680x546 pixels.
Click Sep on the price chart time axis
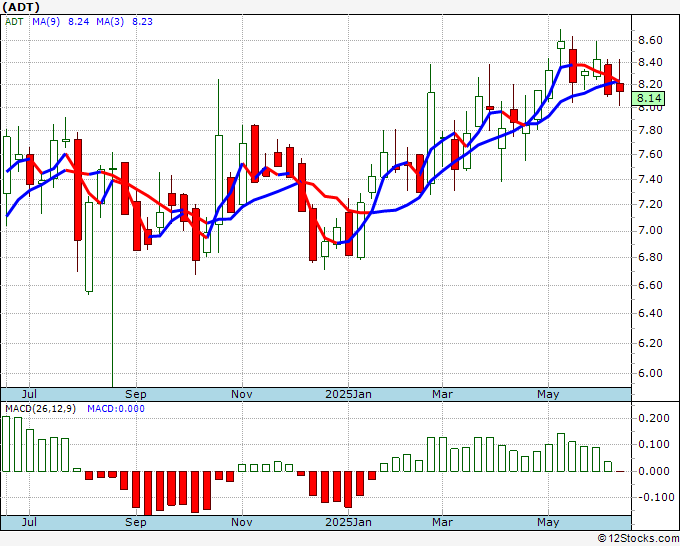pos(136,394)
